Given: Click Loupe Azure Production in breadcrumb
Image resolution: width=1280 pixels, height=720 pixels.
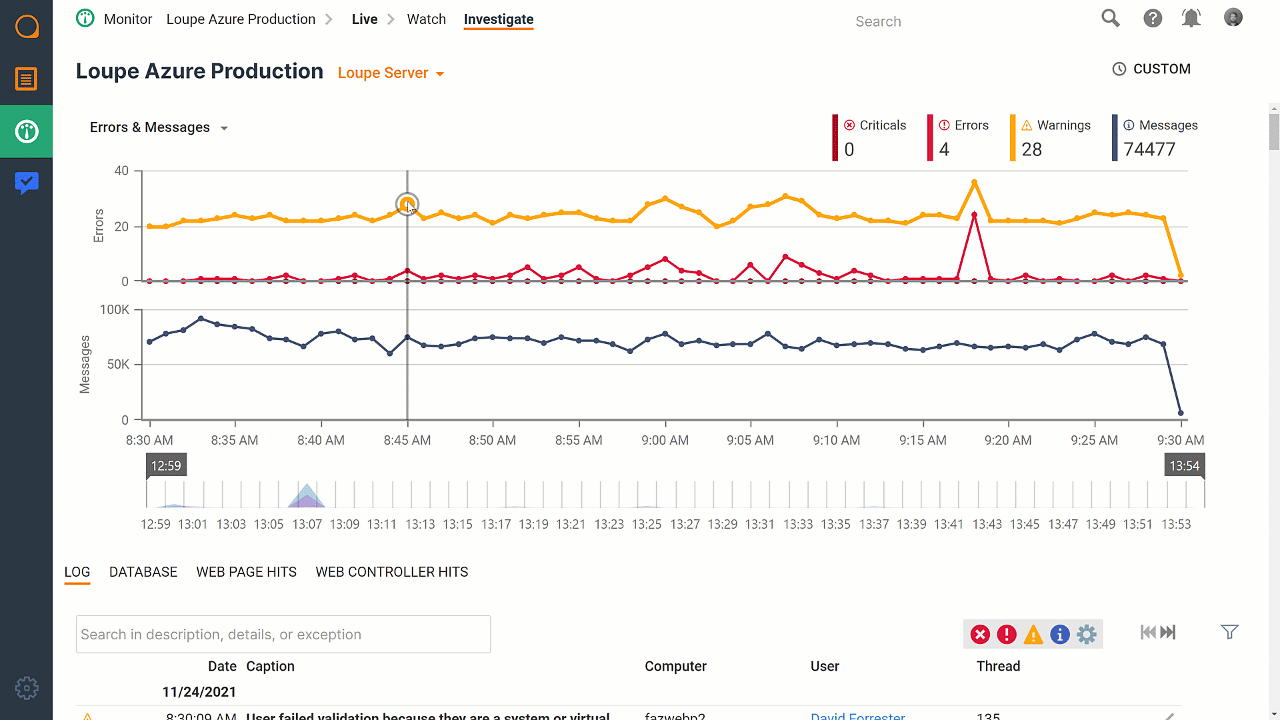Looking at the screenshot, I should [241, 19].
